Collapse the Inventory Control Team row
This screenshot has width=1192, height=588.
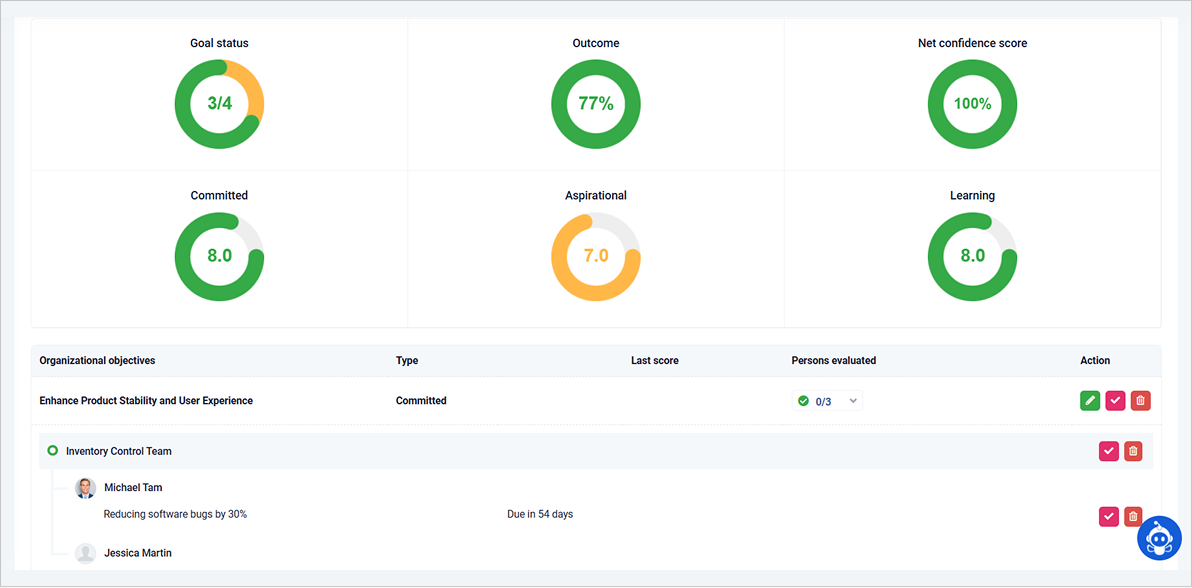pos(117,451)
